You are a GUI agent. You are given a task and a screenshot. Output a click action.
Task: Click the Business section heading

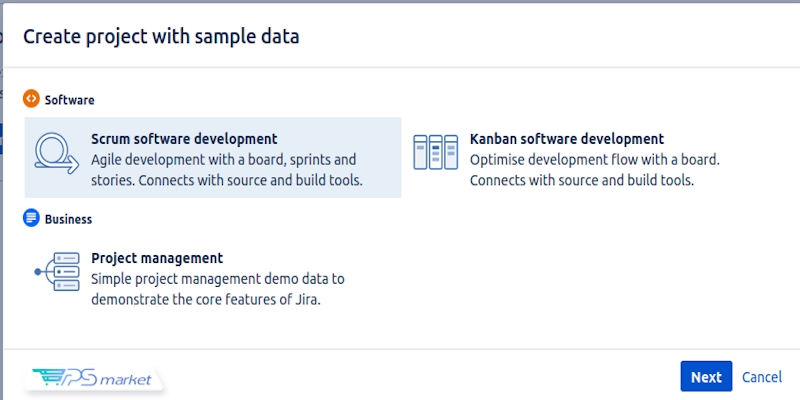(68, 219)
